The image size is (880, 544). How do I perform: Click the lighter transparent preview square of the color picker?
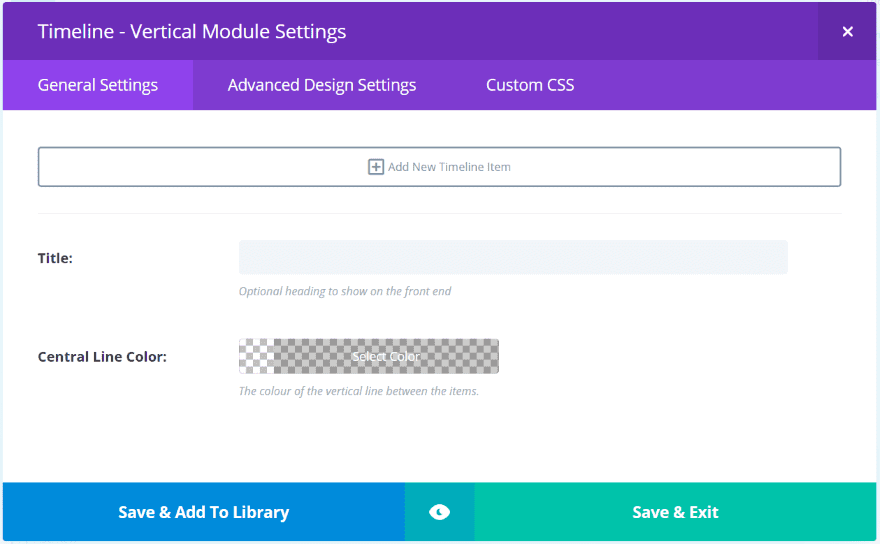tap(256, 357)
